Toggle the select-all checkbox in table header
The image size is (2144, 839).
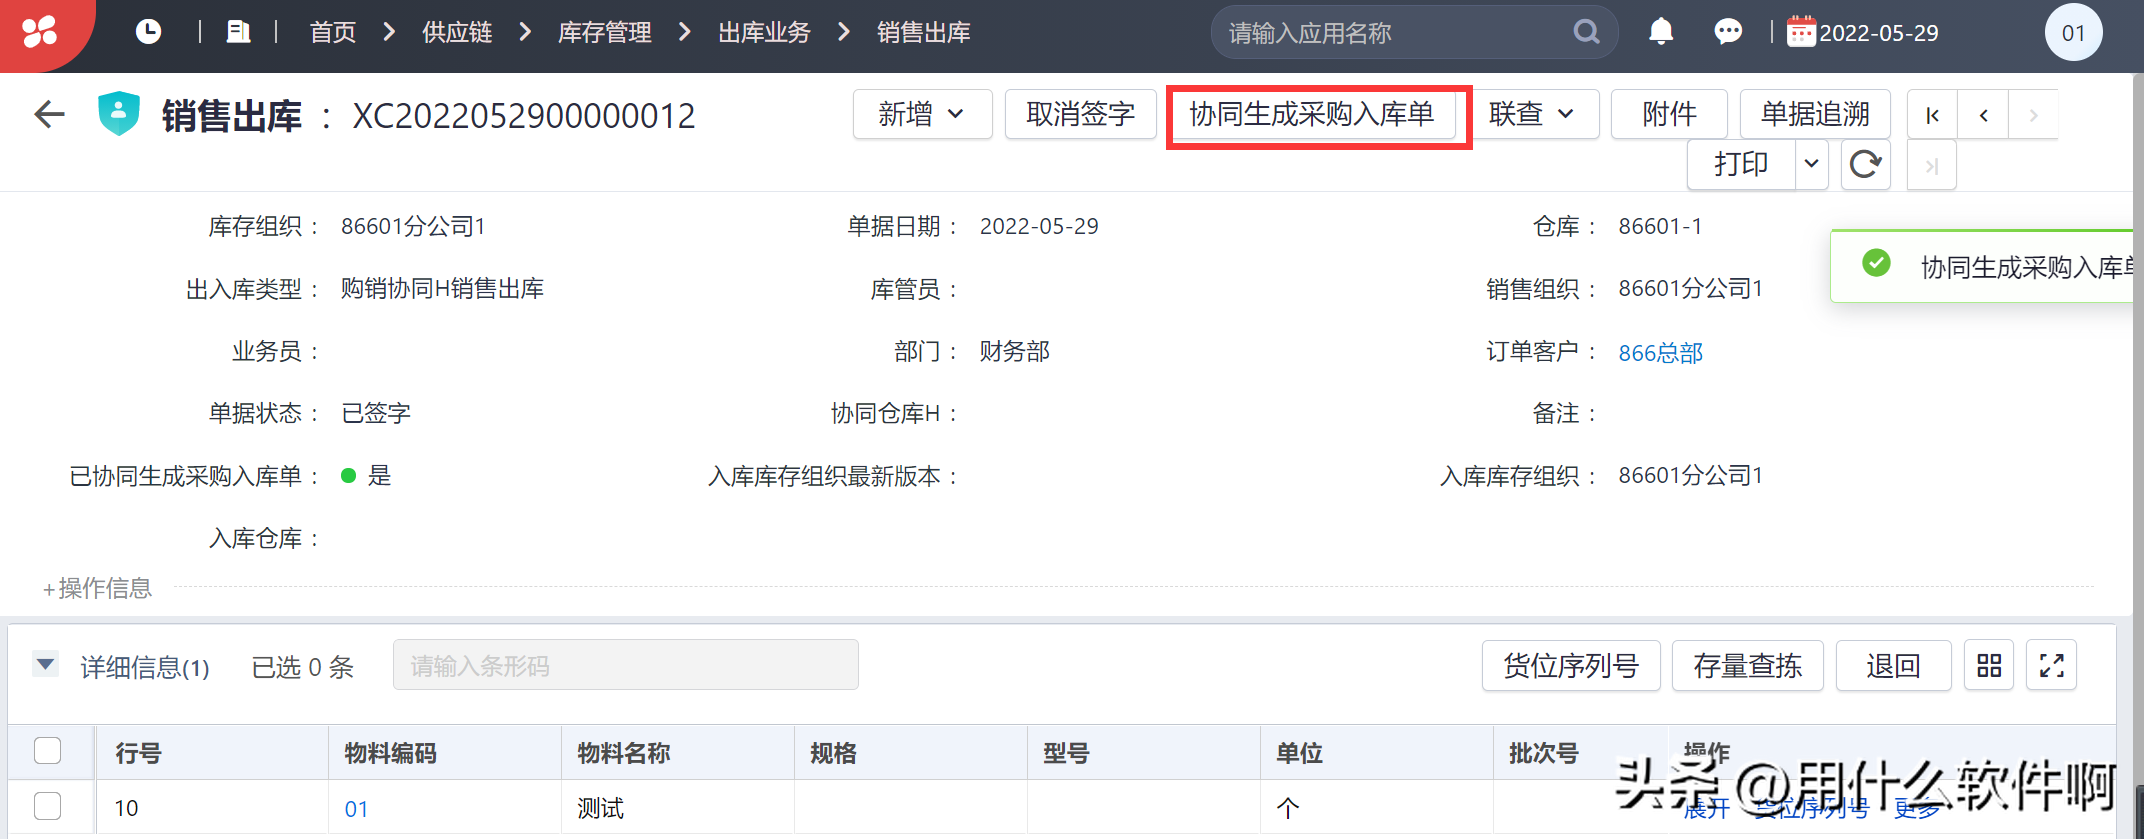47,751
